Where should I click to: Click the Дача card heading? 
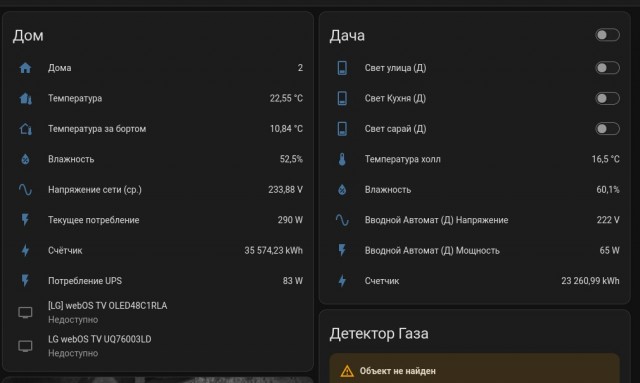[347, 36]
